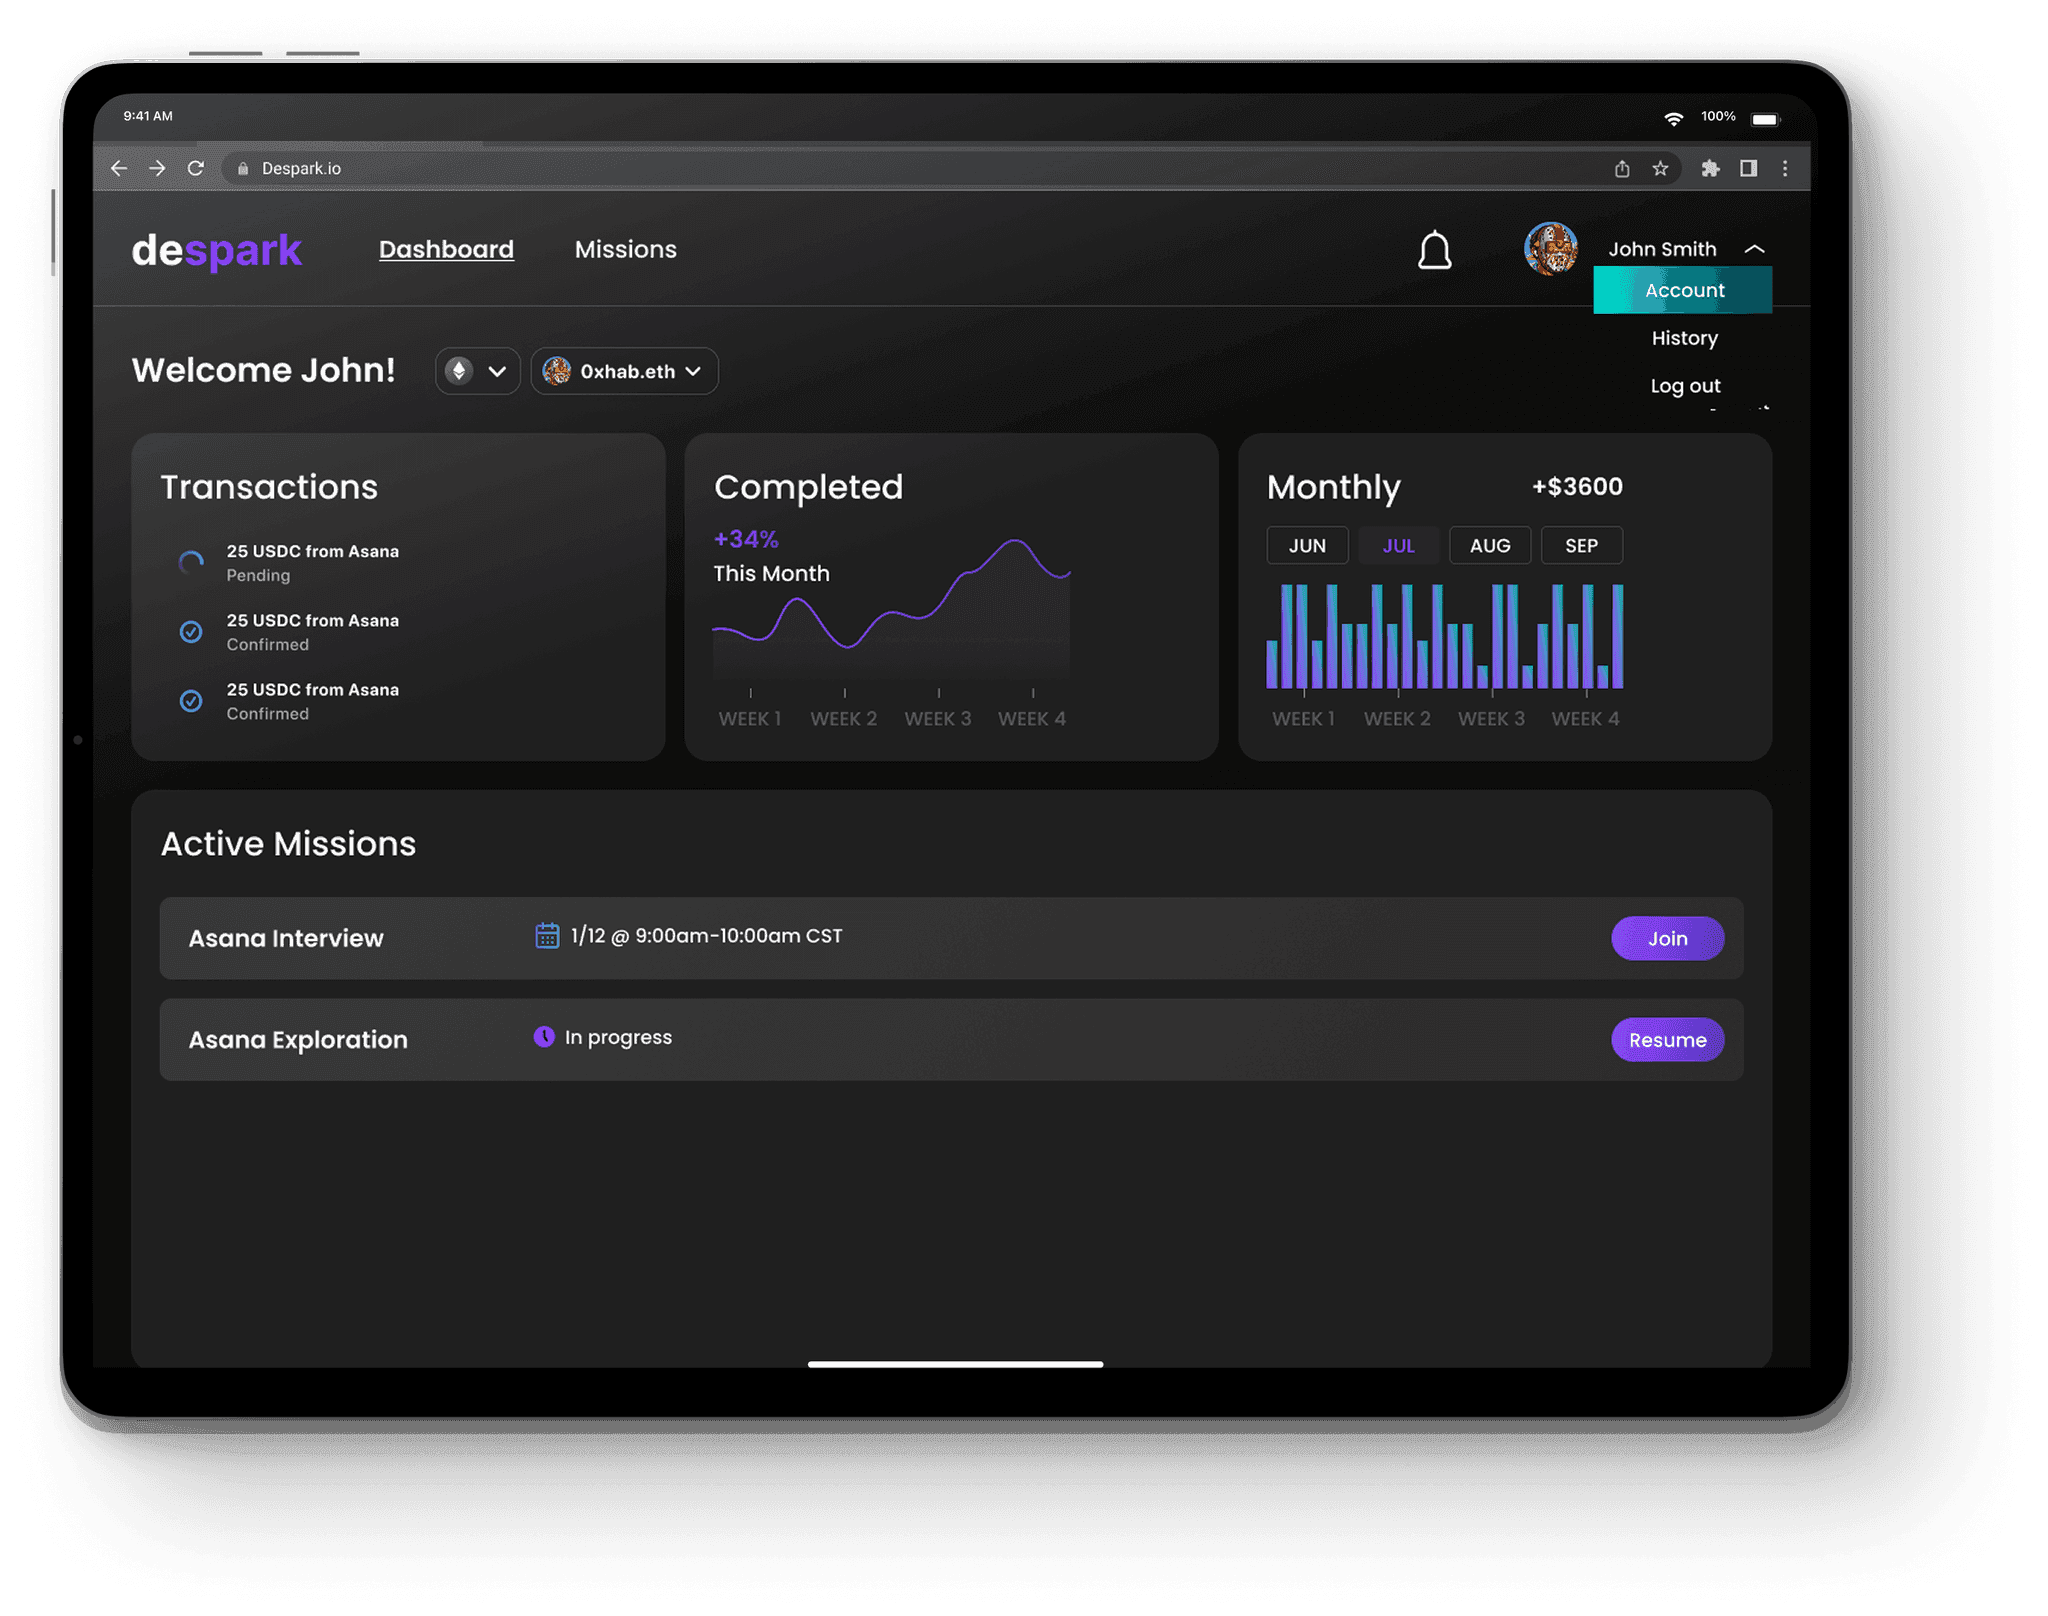This screenshot has height=1616, width=2048.
Task: Click the Wi-Fi status icon
Action: (1673, 118)
